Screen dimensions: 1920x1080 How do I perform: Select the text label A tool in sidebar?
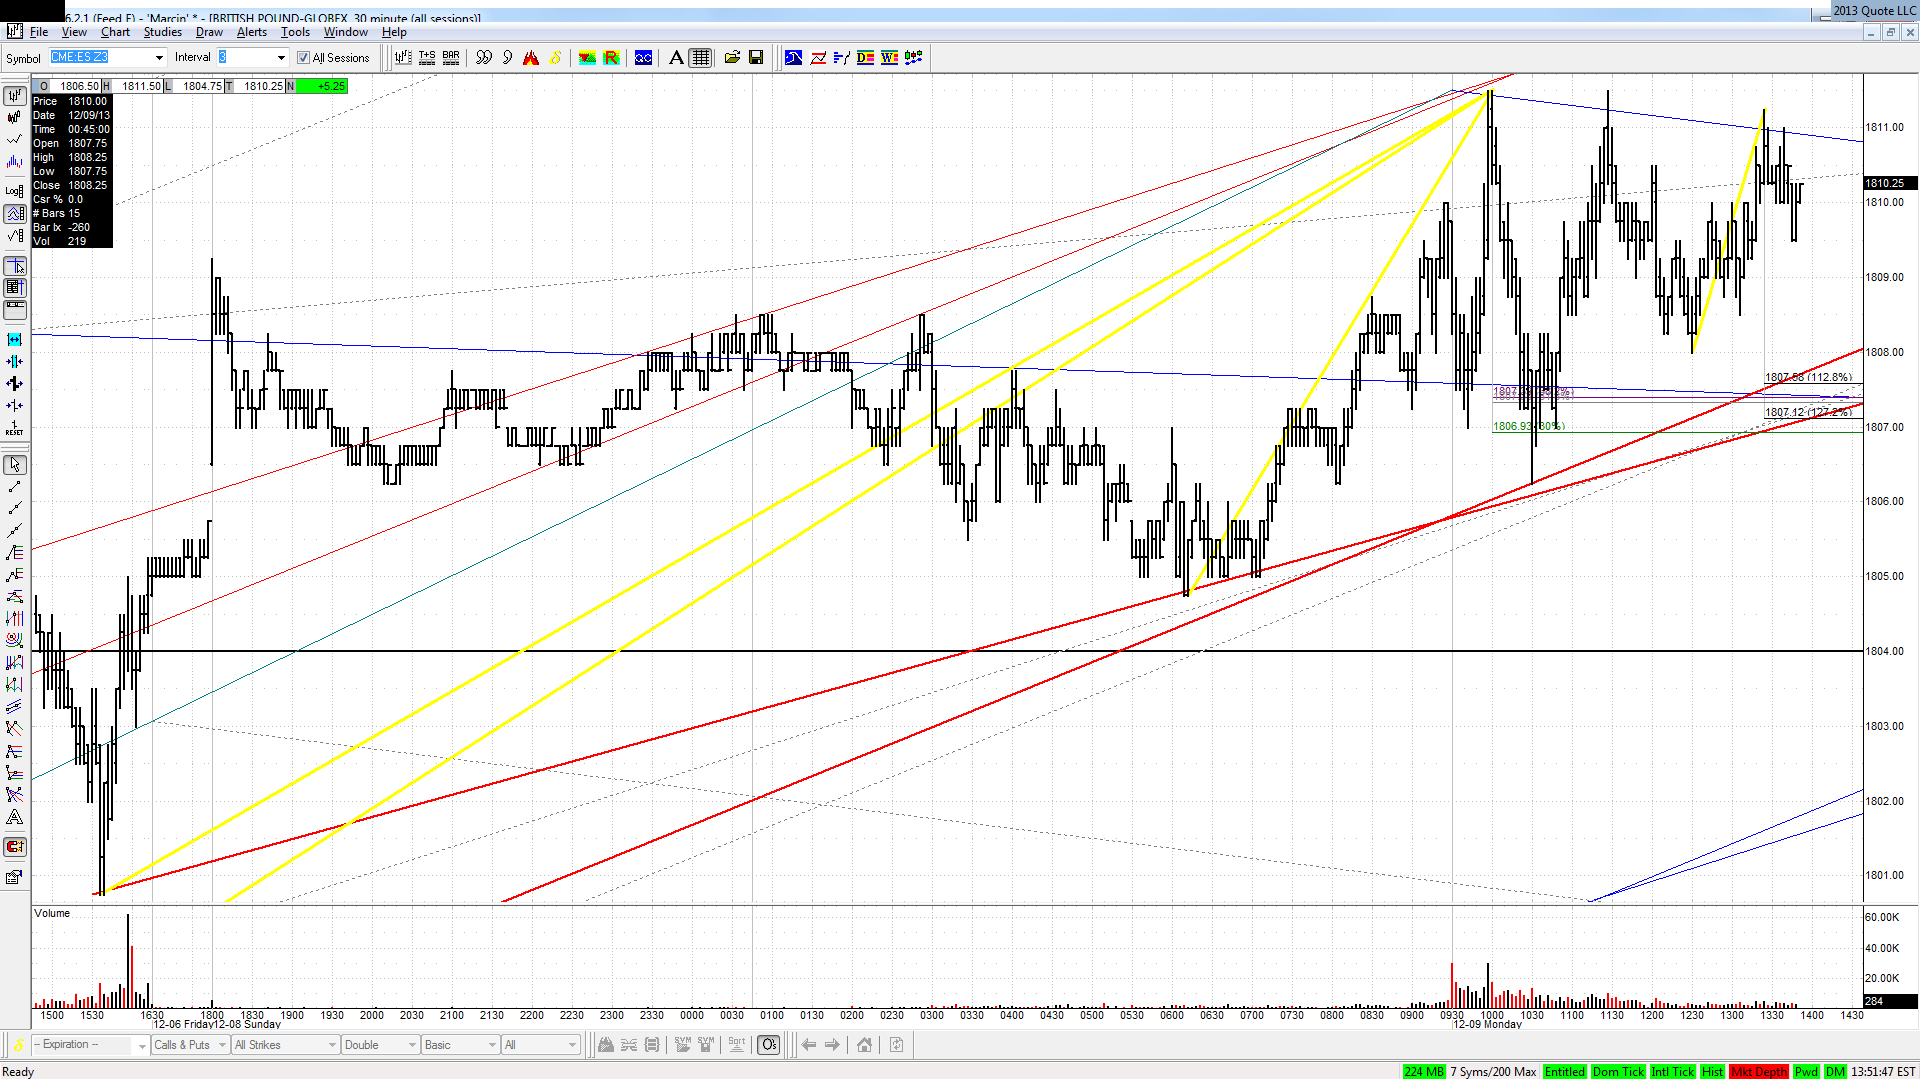point(15,817)
